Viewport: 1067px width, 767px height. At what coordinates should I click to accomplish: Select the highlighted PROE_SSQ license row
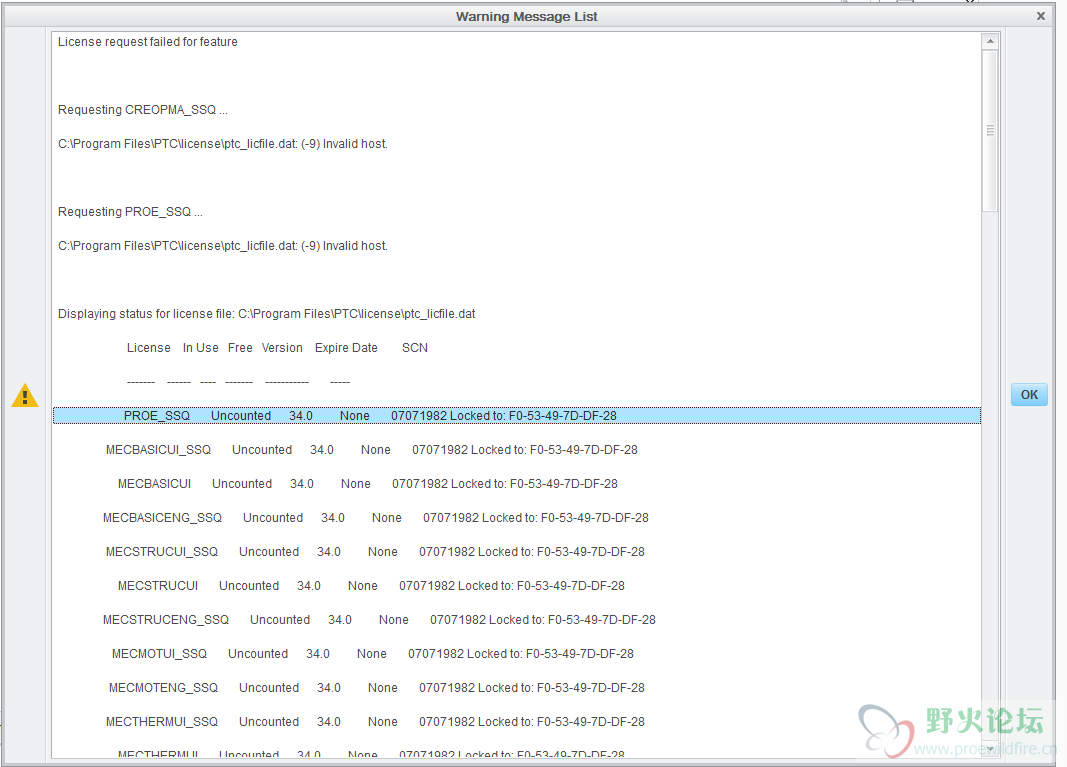516,415
